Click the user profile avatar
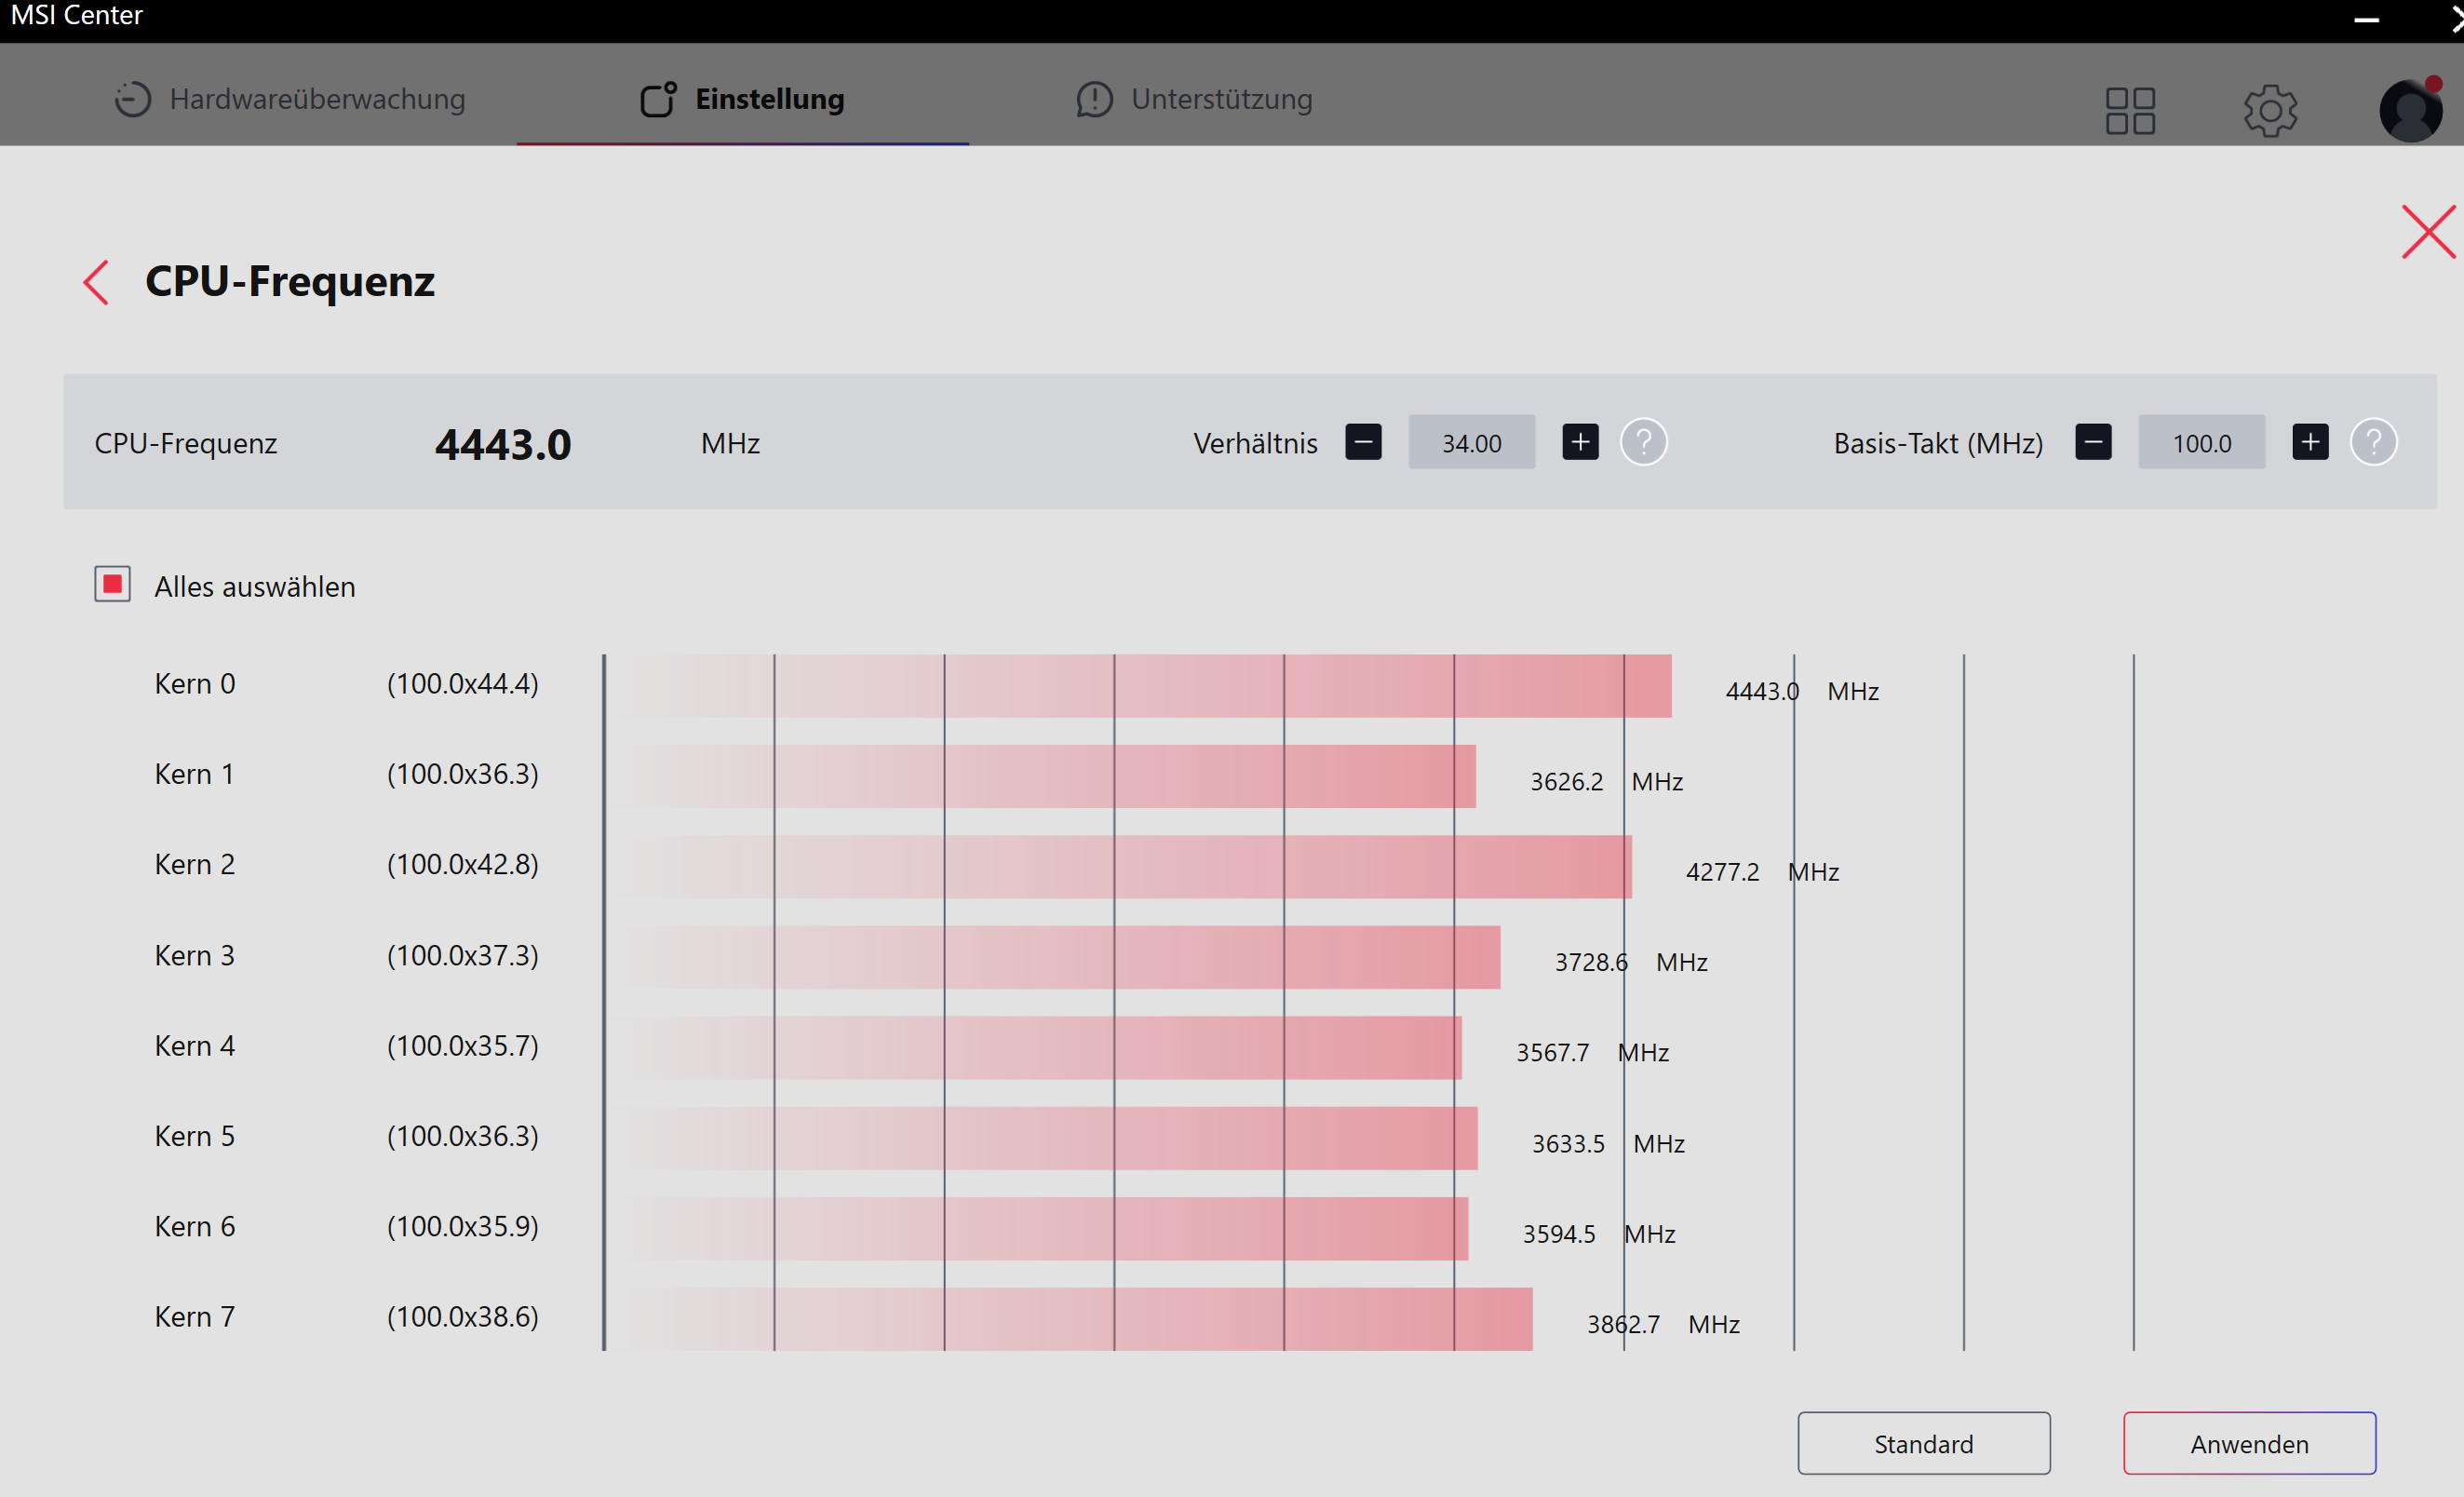This screenshot has width=2464, height=1497. pos(2410,110)
